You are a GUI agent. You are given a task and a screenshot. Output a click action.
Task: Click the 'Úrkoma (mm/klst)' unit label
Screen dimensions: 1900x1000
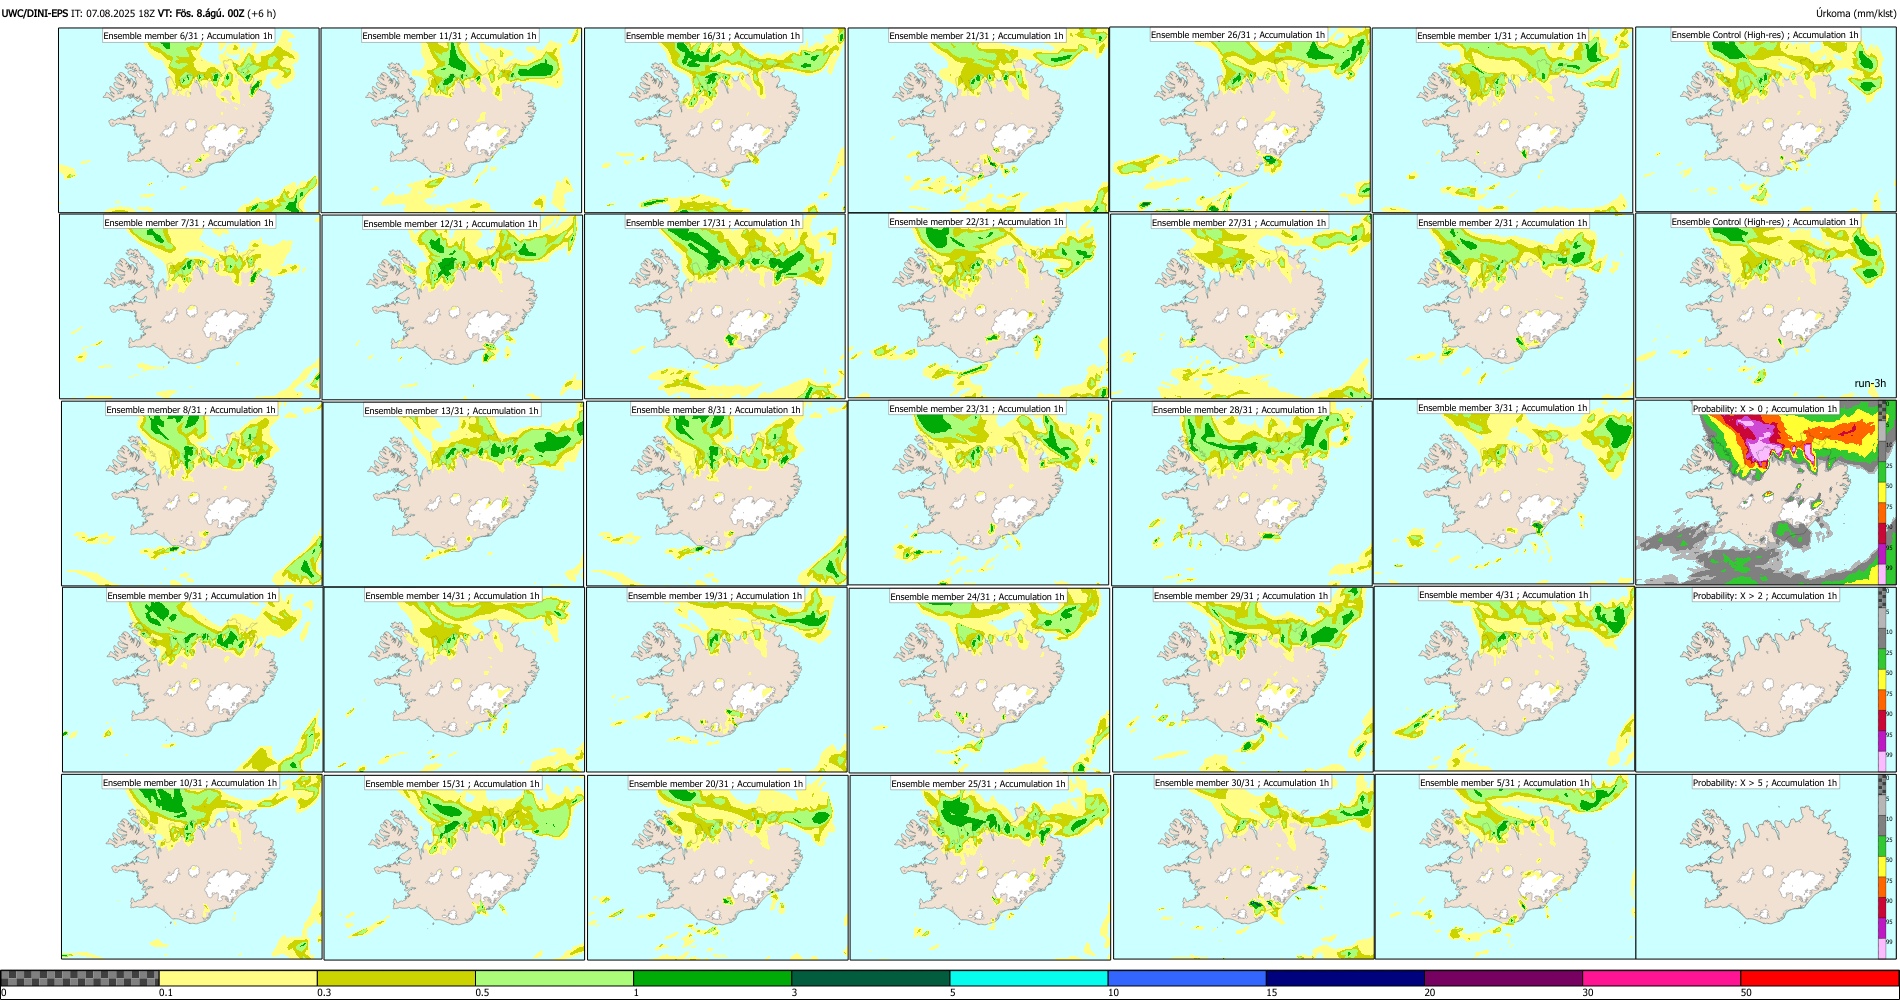(1855, 14)
